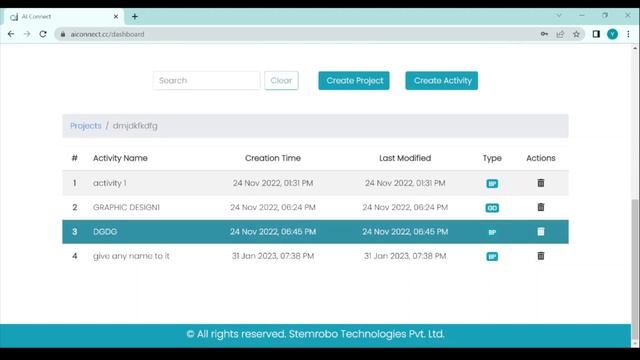Go back using browser back arrow
Viewport: 640px width, 360px height.
click(11, 34)
